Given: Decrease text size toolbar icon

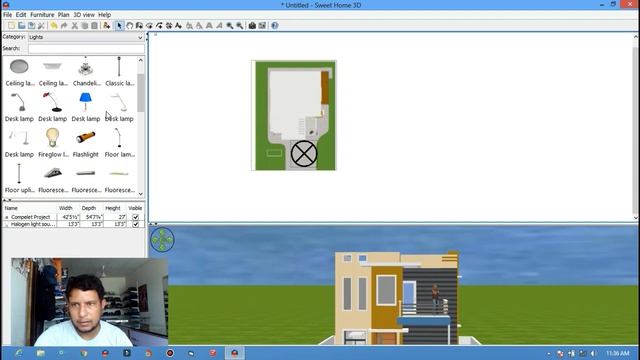Looking at the screenshot, I should coord(199,26).
